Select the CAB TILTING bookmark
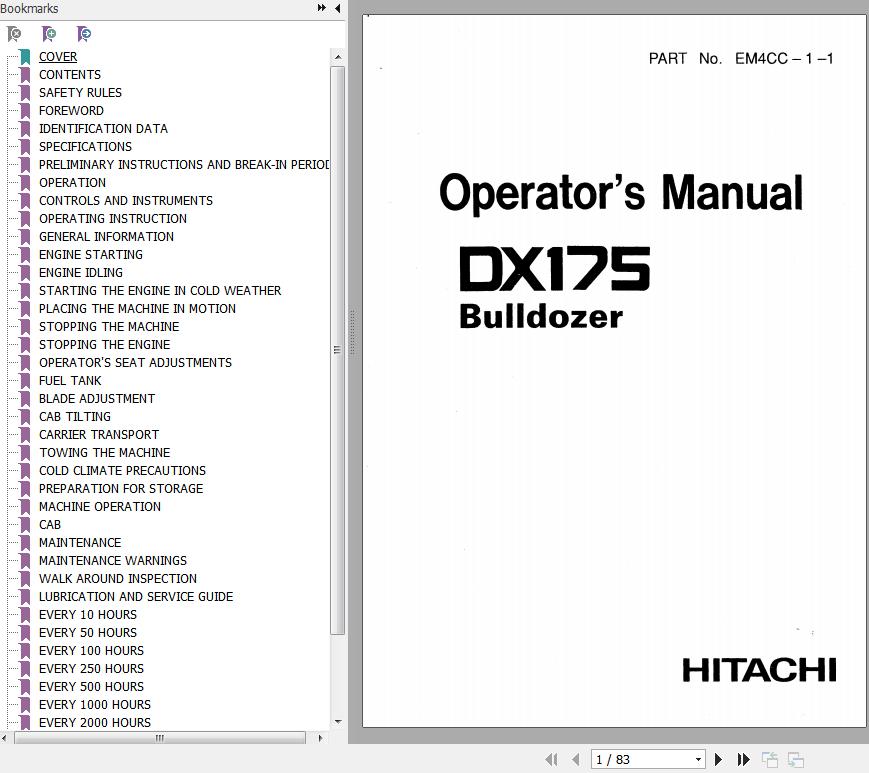The image size is (869, 773). [x=74, y=417]
